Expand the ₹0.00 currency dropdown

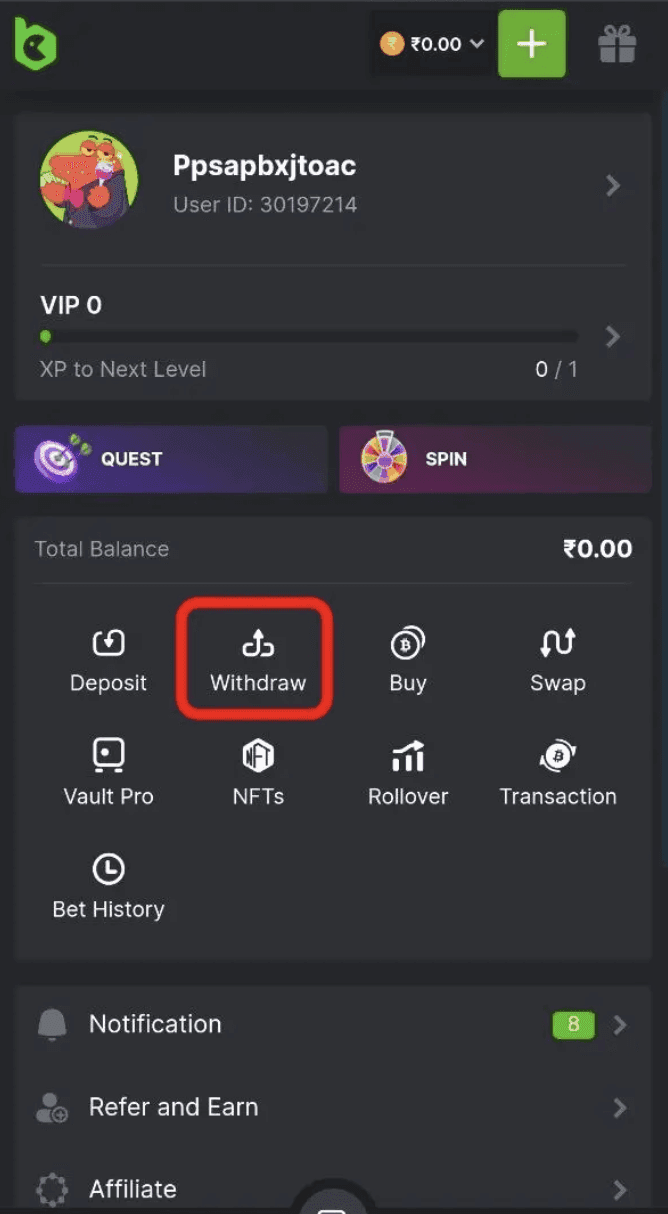[x=432, y=43]
